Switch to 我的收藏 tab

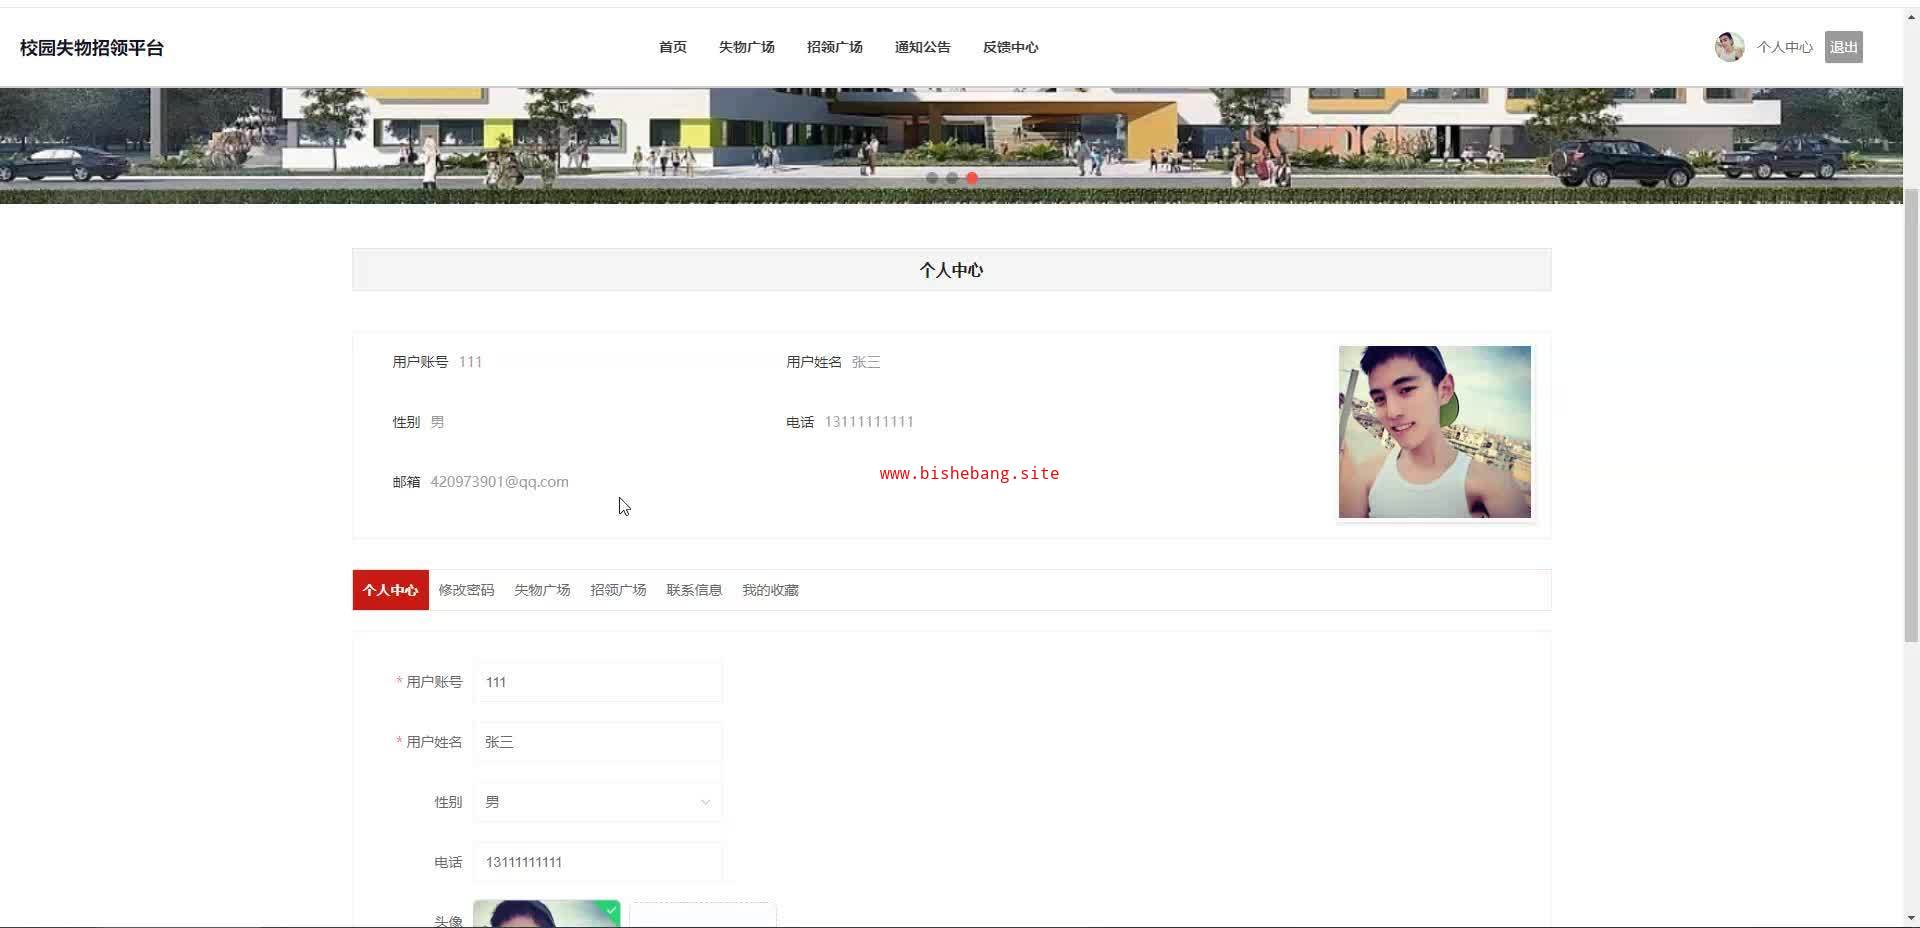770,590
